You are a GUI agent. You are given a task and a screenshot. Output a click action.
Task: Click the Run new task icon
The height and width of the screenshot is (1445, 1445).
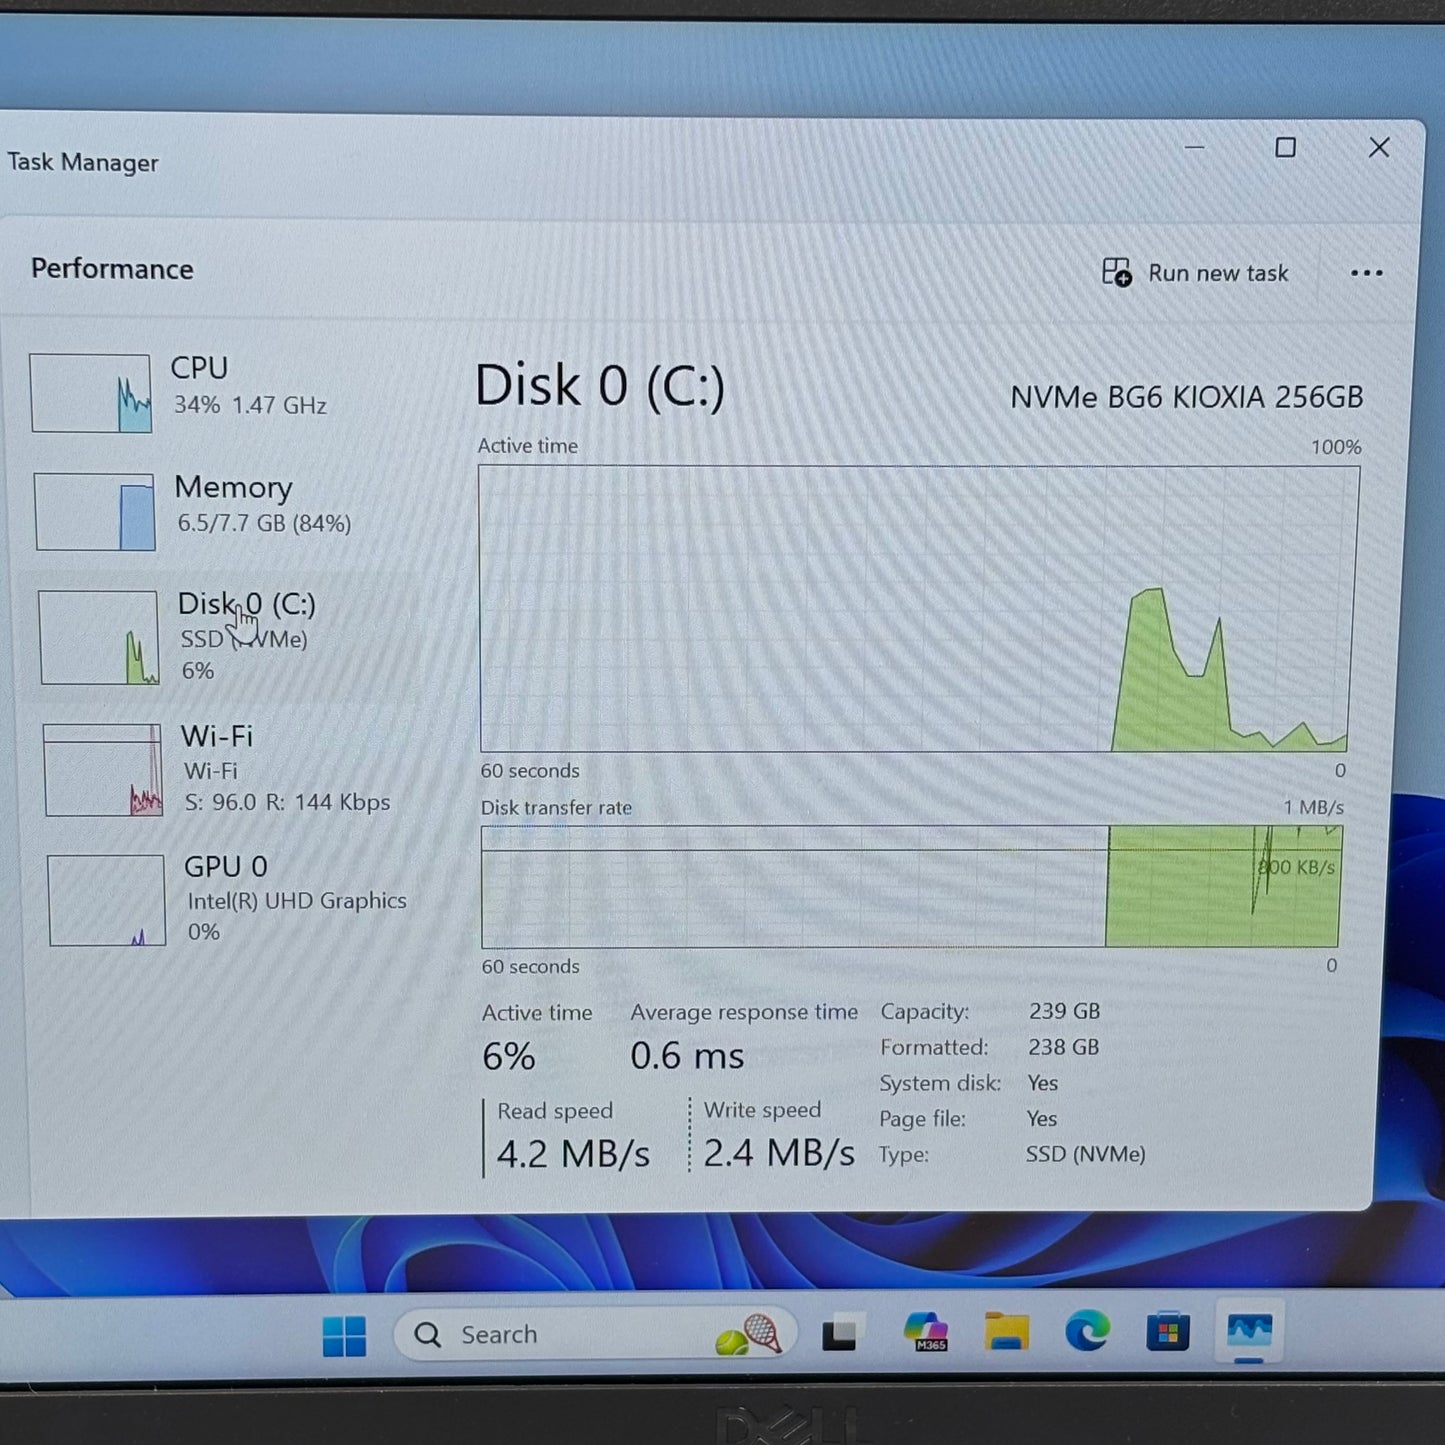(x=1116, y=273)
